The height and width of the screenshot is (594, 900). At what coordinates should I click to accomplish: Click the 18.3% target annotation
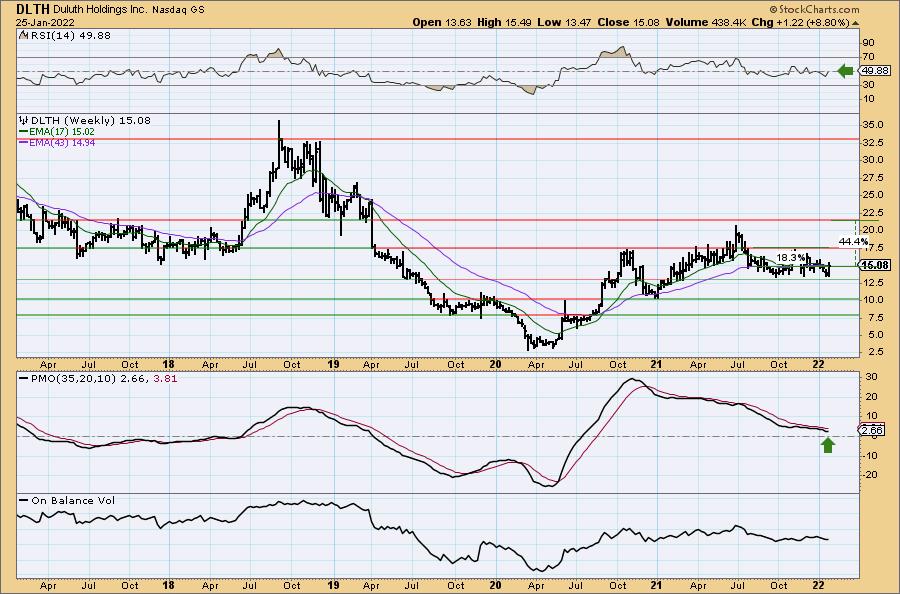790,257
